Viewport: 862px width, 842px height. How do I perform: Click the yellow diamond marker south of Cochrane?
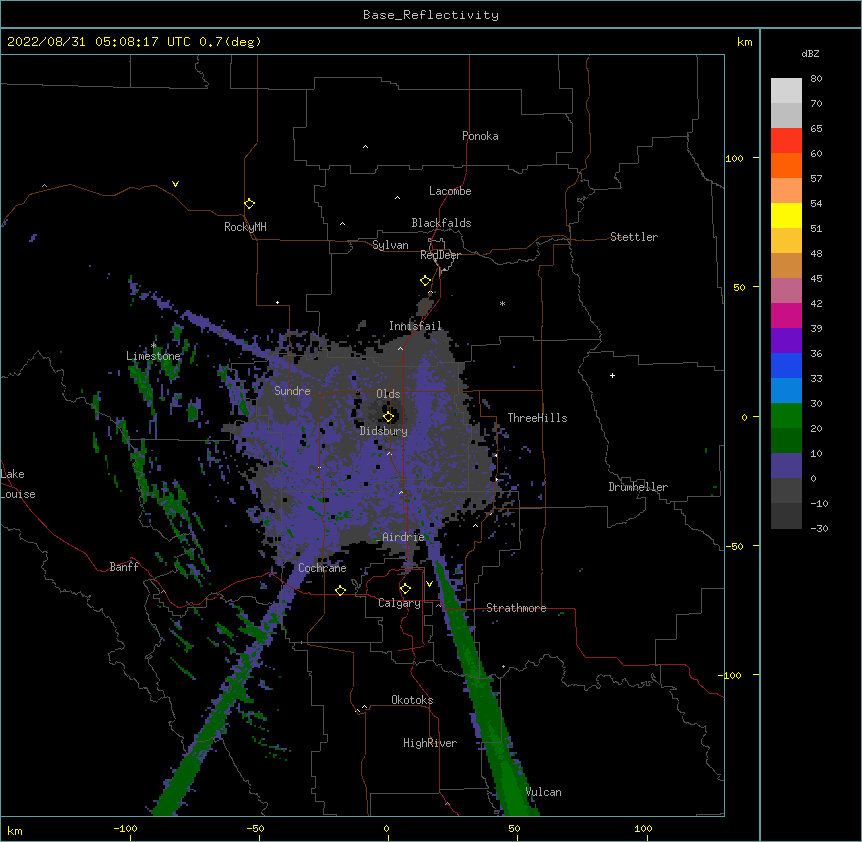[x=340, y=590]
